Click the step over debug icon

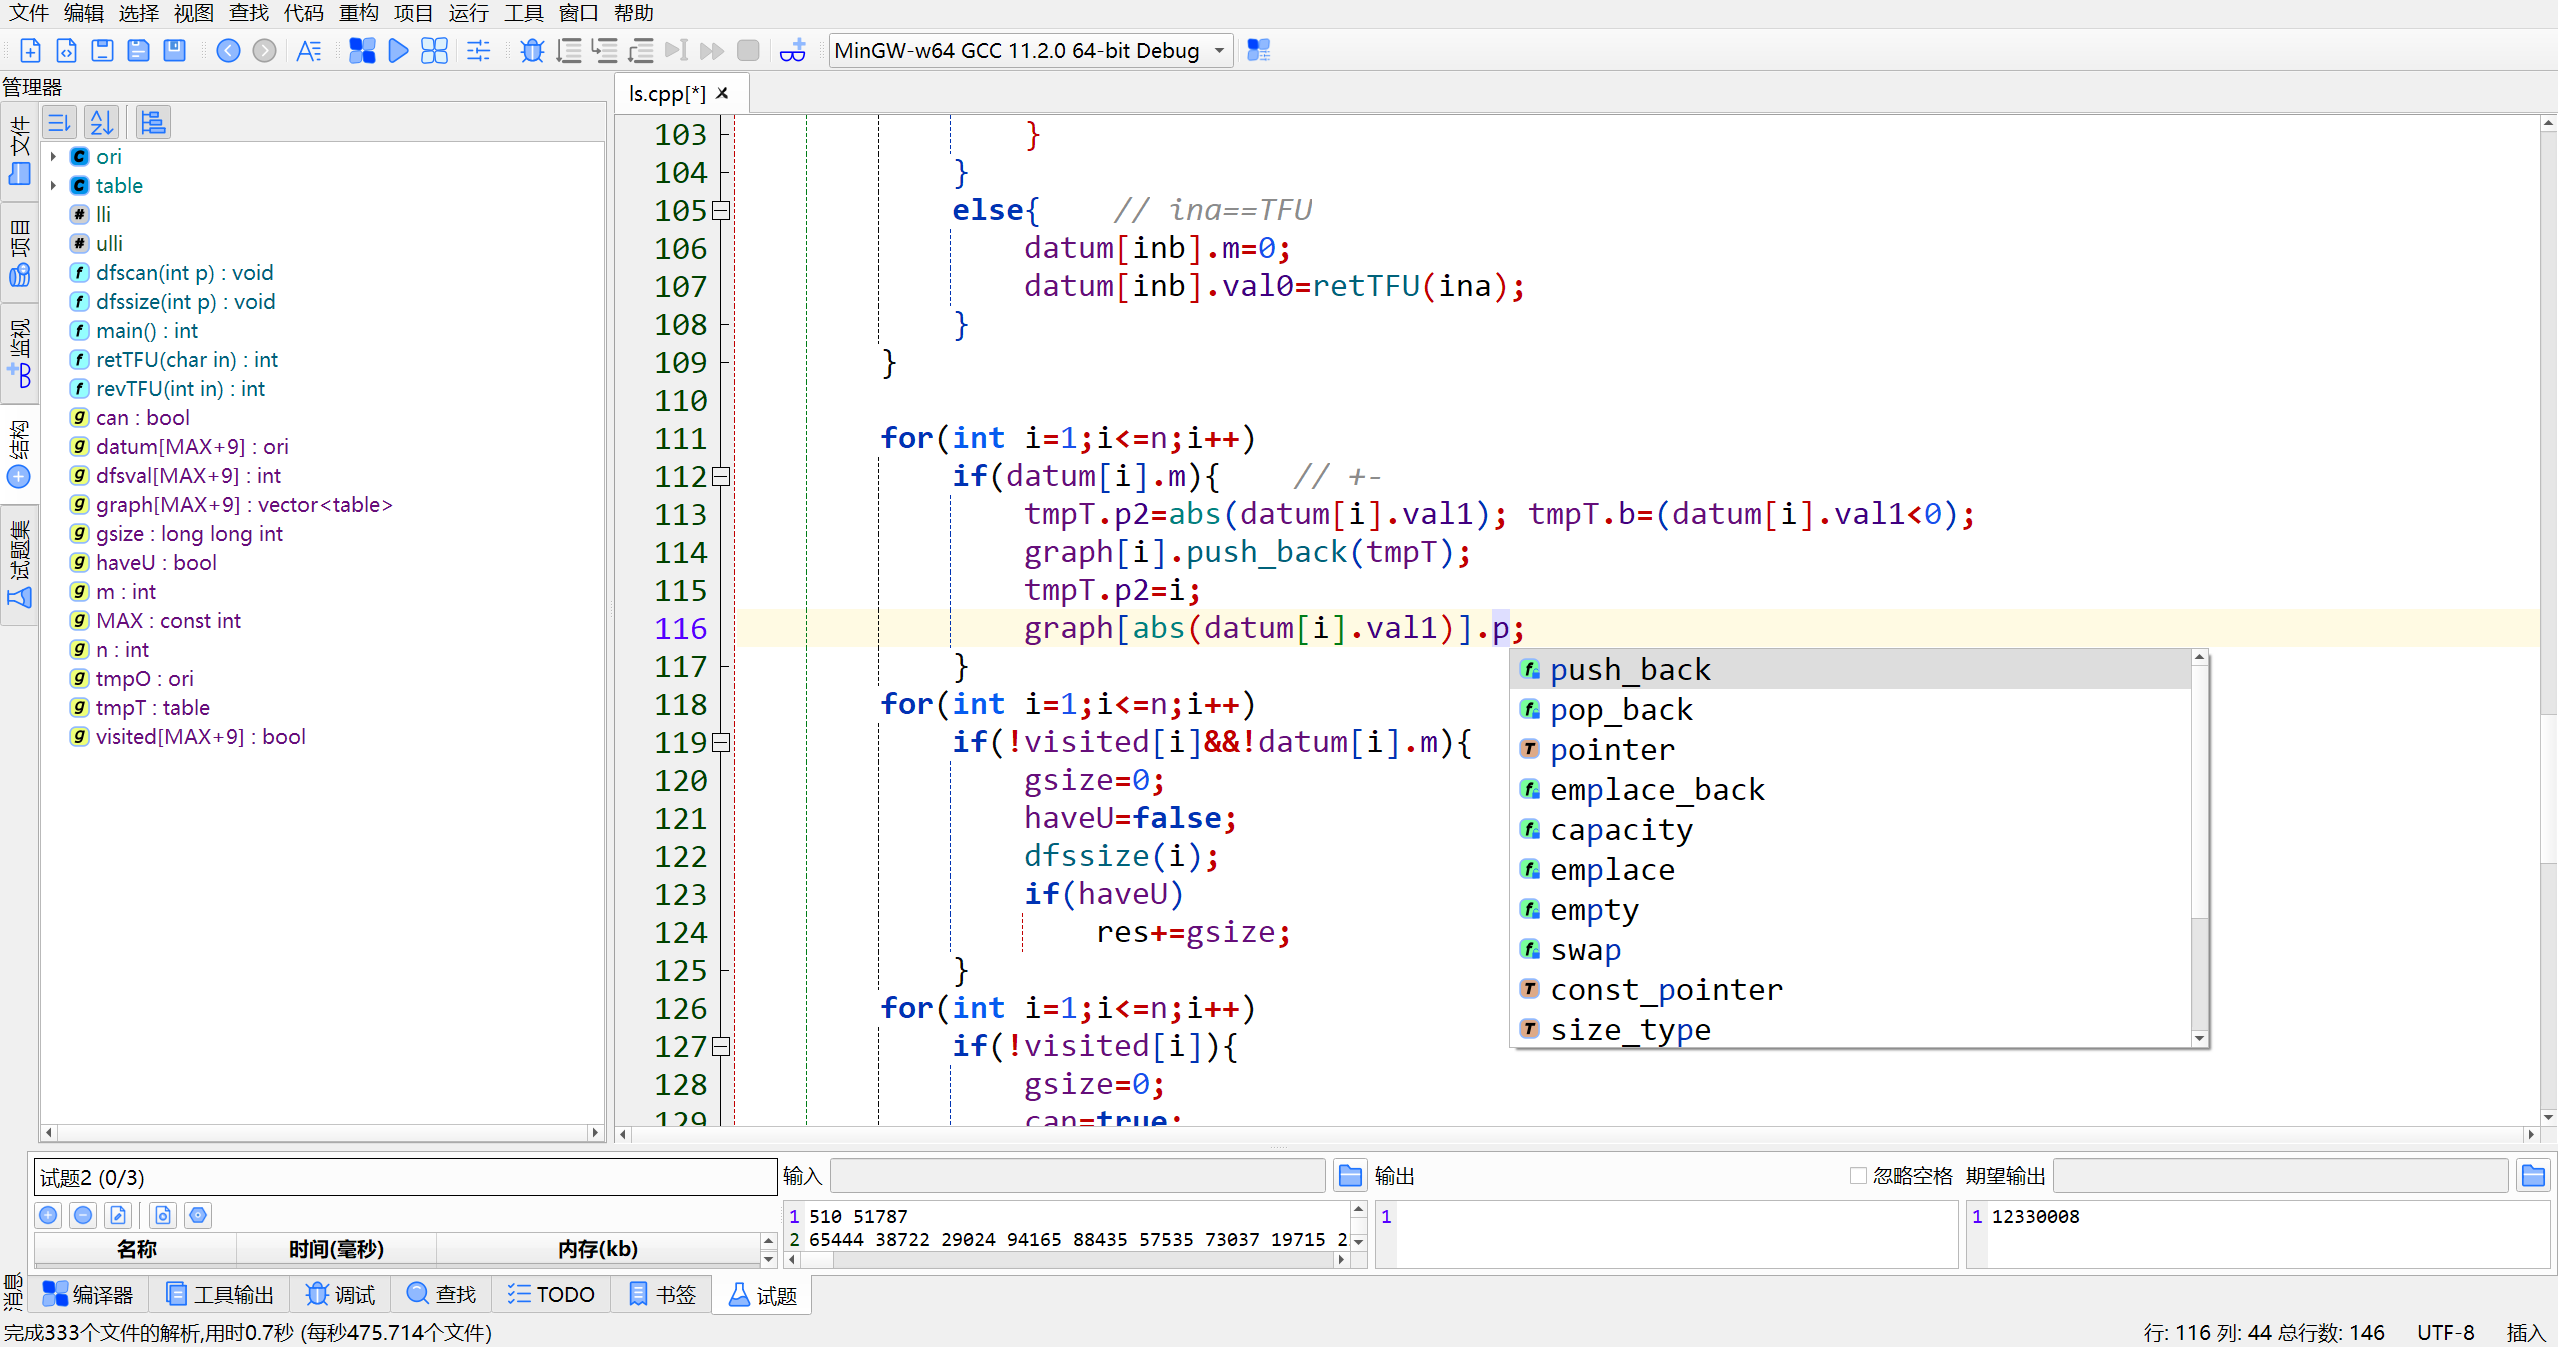tap(569, 50)
